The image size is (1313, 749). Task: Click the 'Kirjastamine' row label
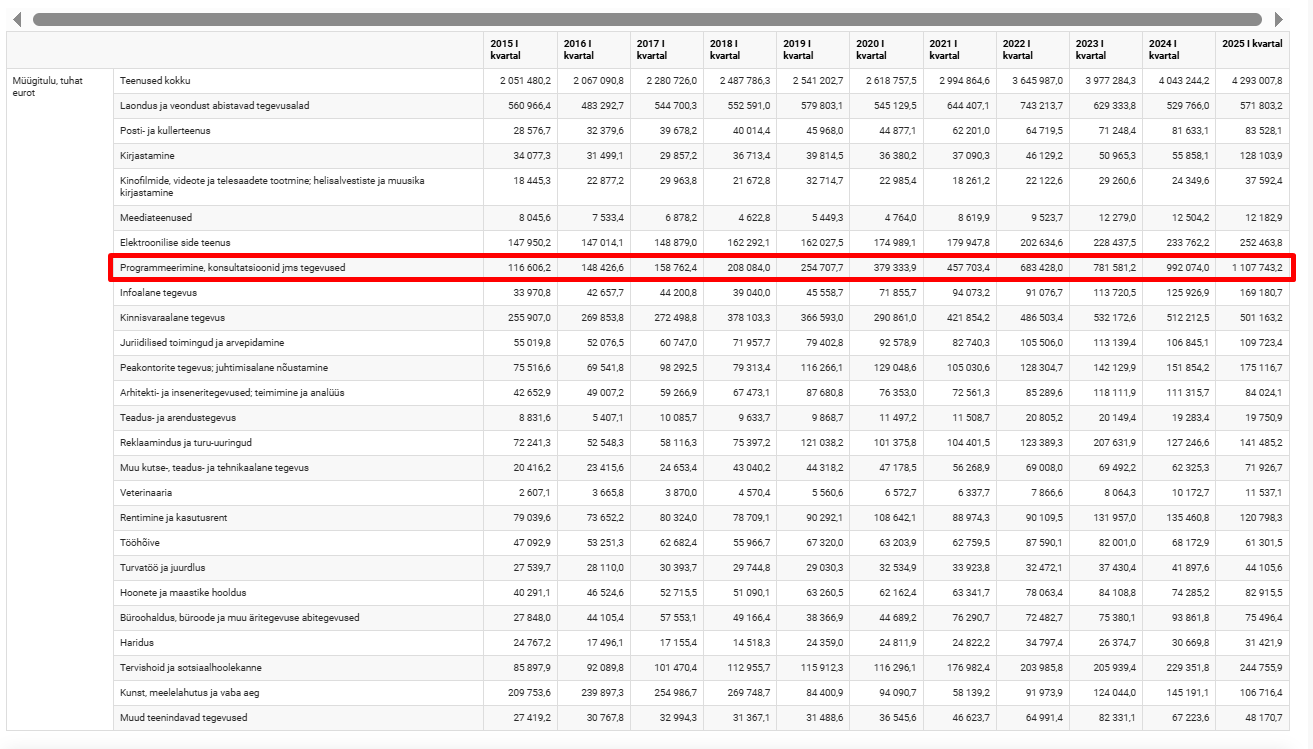[x=146, y=156]
